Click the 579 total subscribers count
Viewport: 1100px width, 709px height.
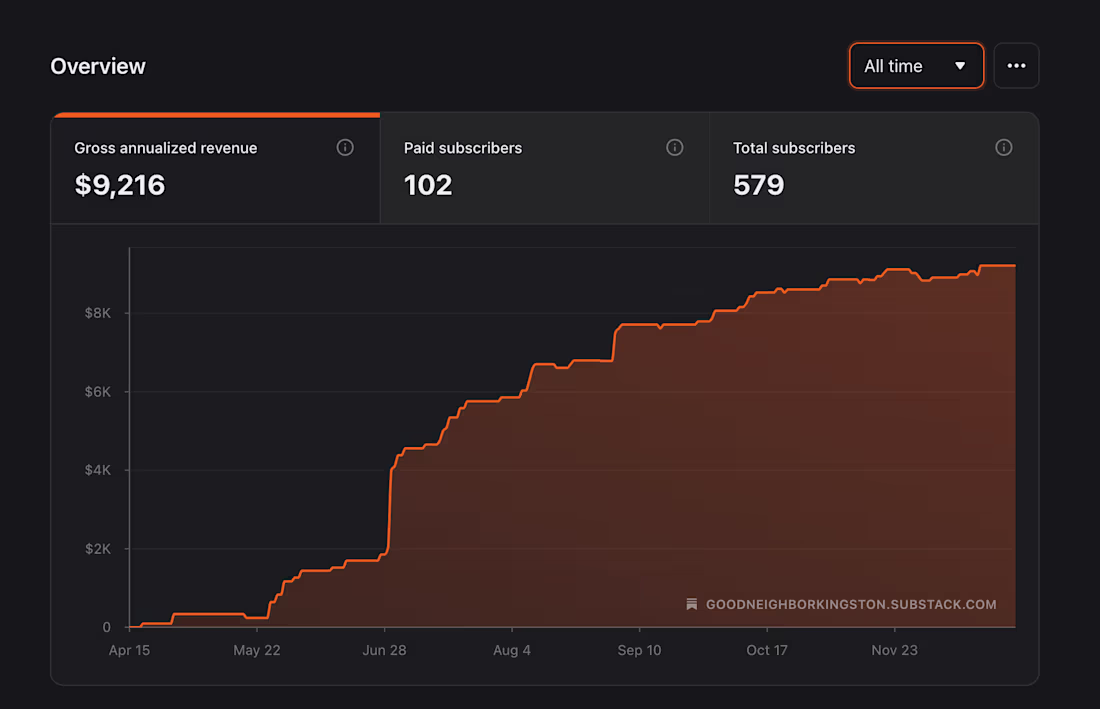(x=758, y=185)
